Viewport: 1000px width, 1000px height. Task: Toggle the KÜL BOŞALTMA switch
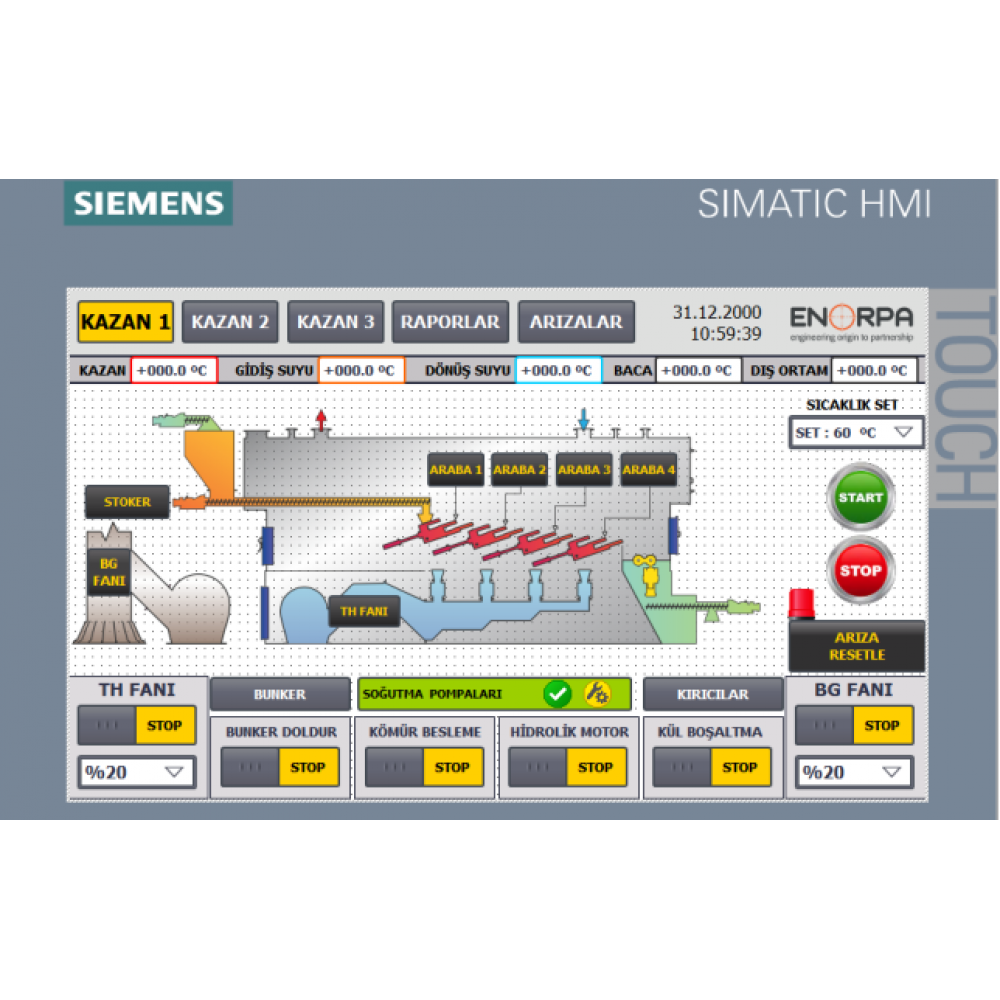click(x=712, y=767)
